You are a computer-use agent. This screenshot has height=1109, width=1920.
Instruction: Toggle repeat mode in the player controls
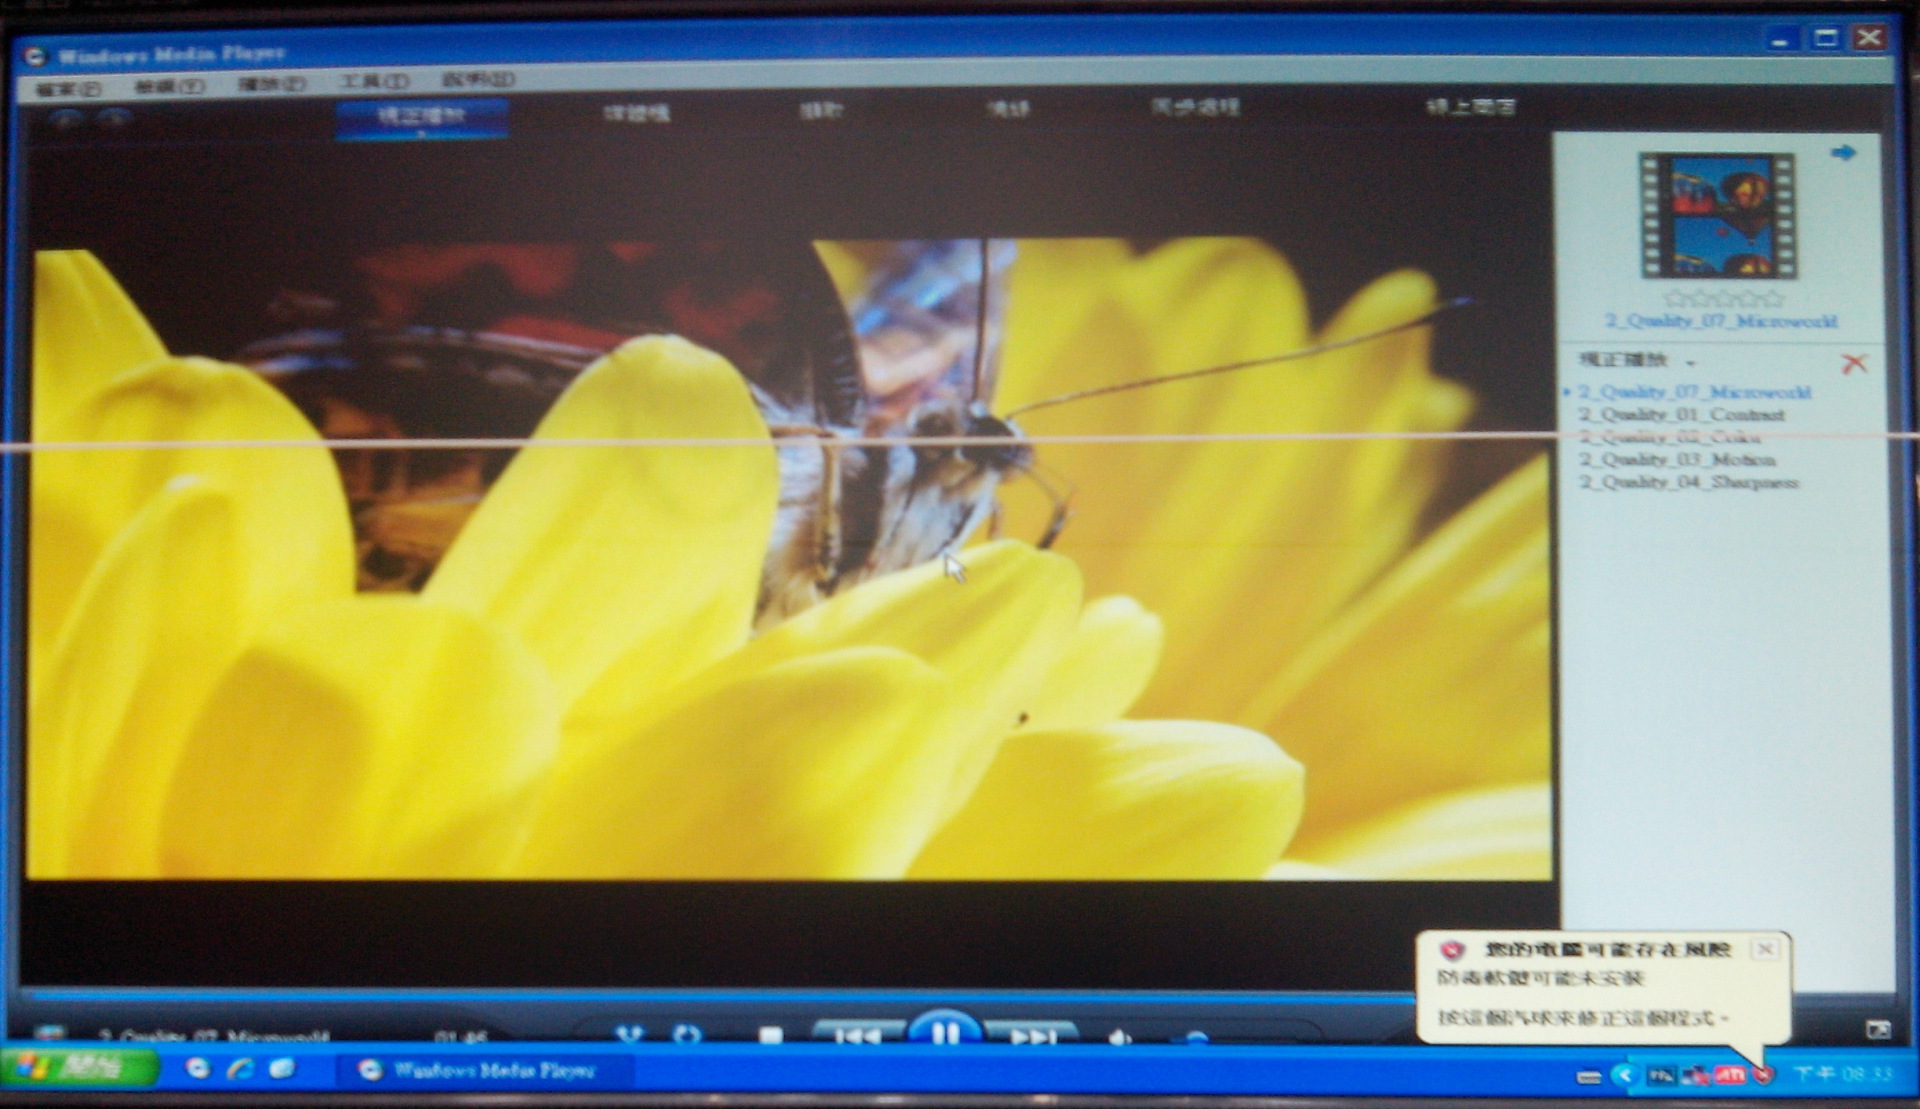(x=688, y=1035)
